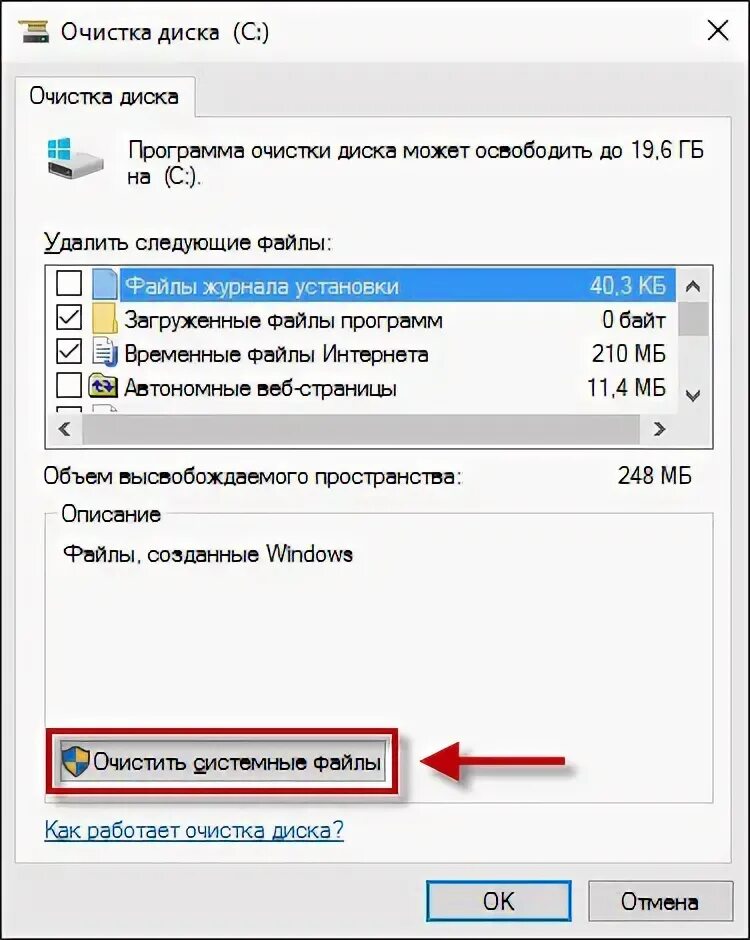Click the document icon for Временные файлы Интернета
The width and height of the screenshot is (750, 940).
point(104,352)
